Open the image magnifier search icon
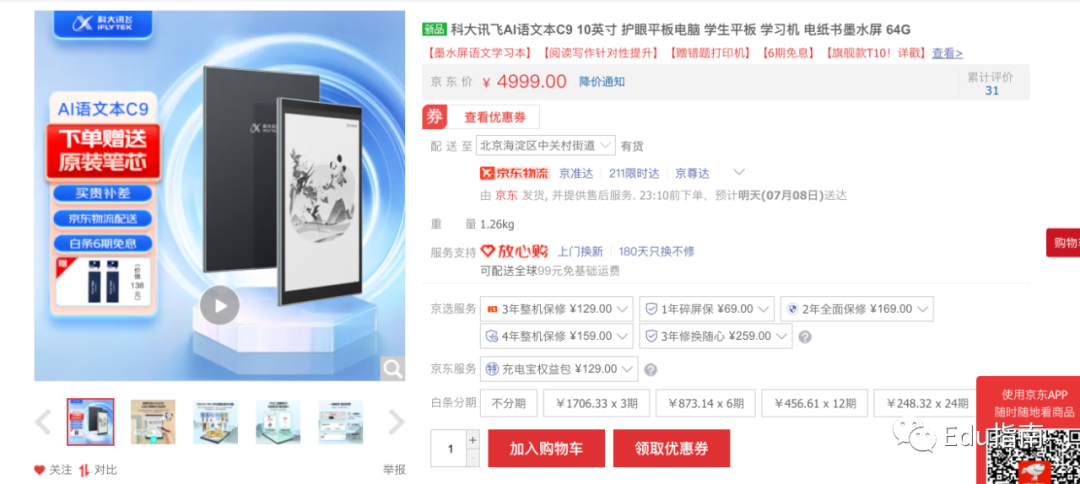The width and height of the screenshot is (1080, 484). tap(393, 369)
